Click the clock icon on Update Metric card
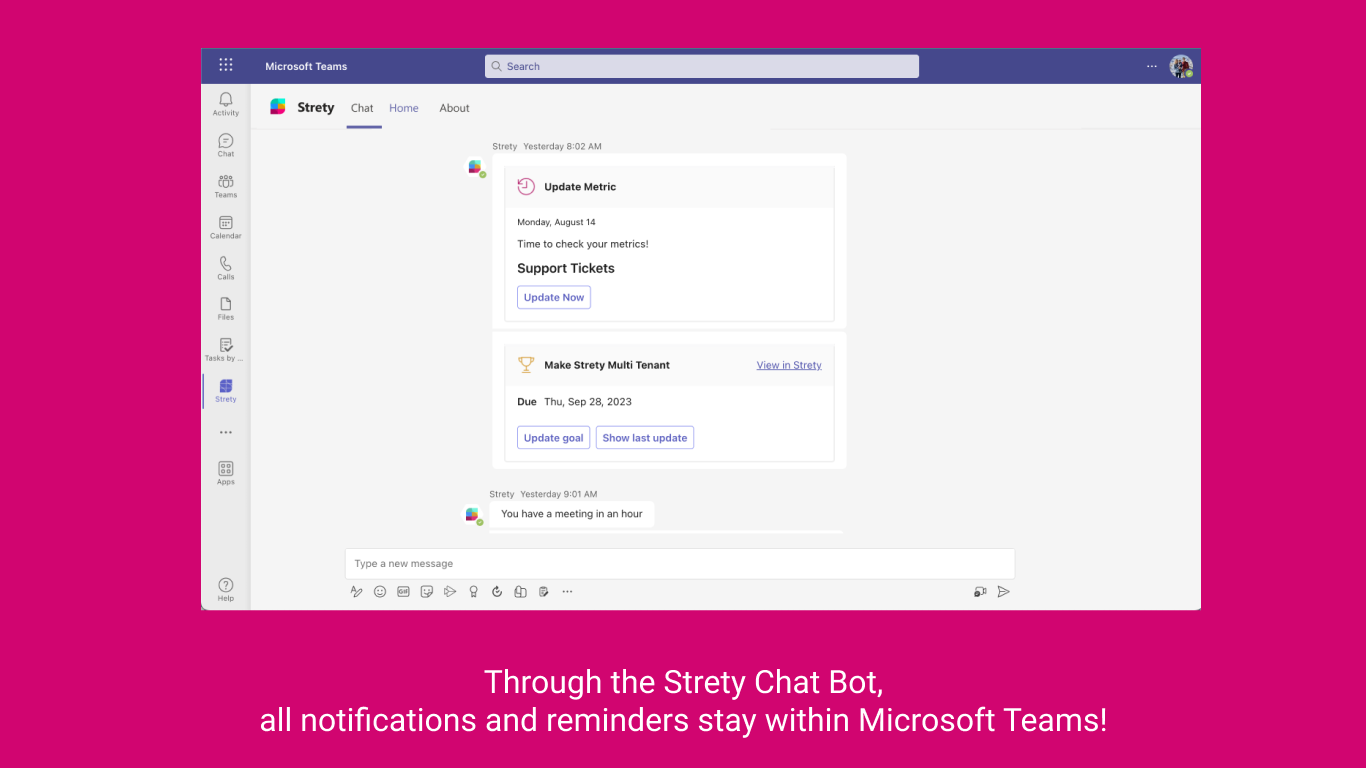The width and height of the screenshot is (1366, 768). coord(526,186)
